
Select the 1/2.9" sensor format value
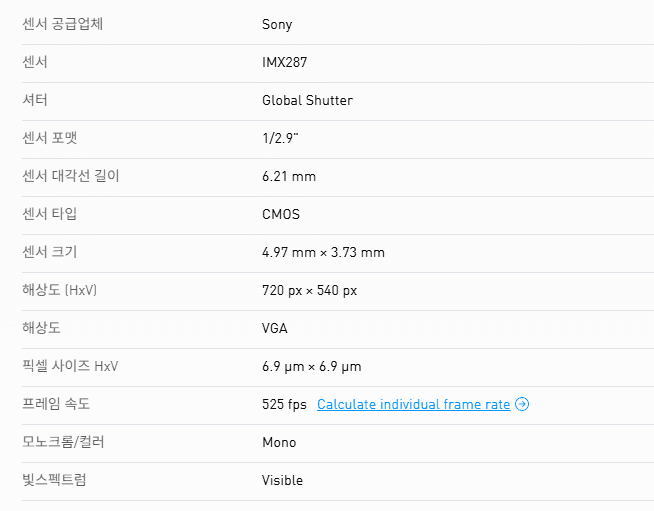coord(280,138)
